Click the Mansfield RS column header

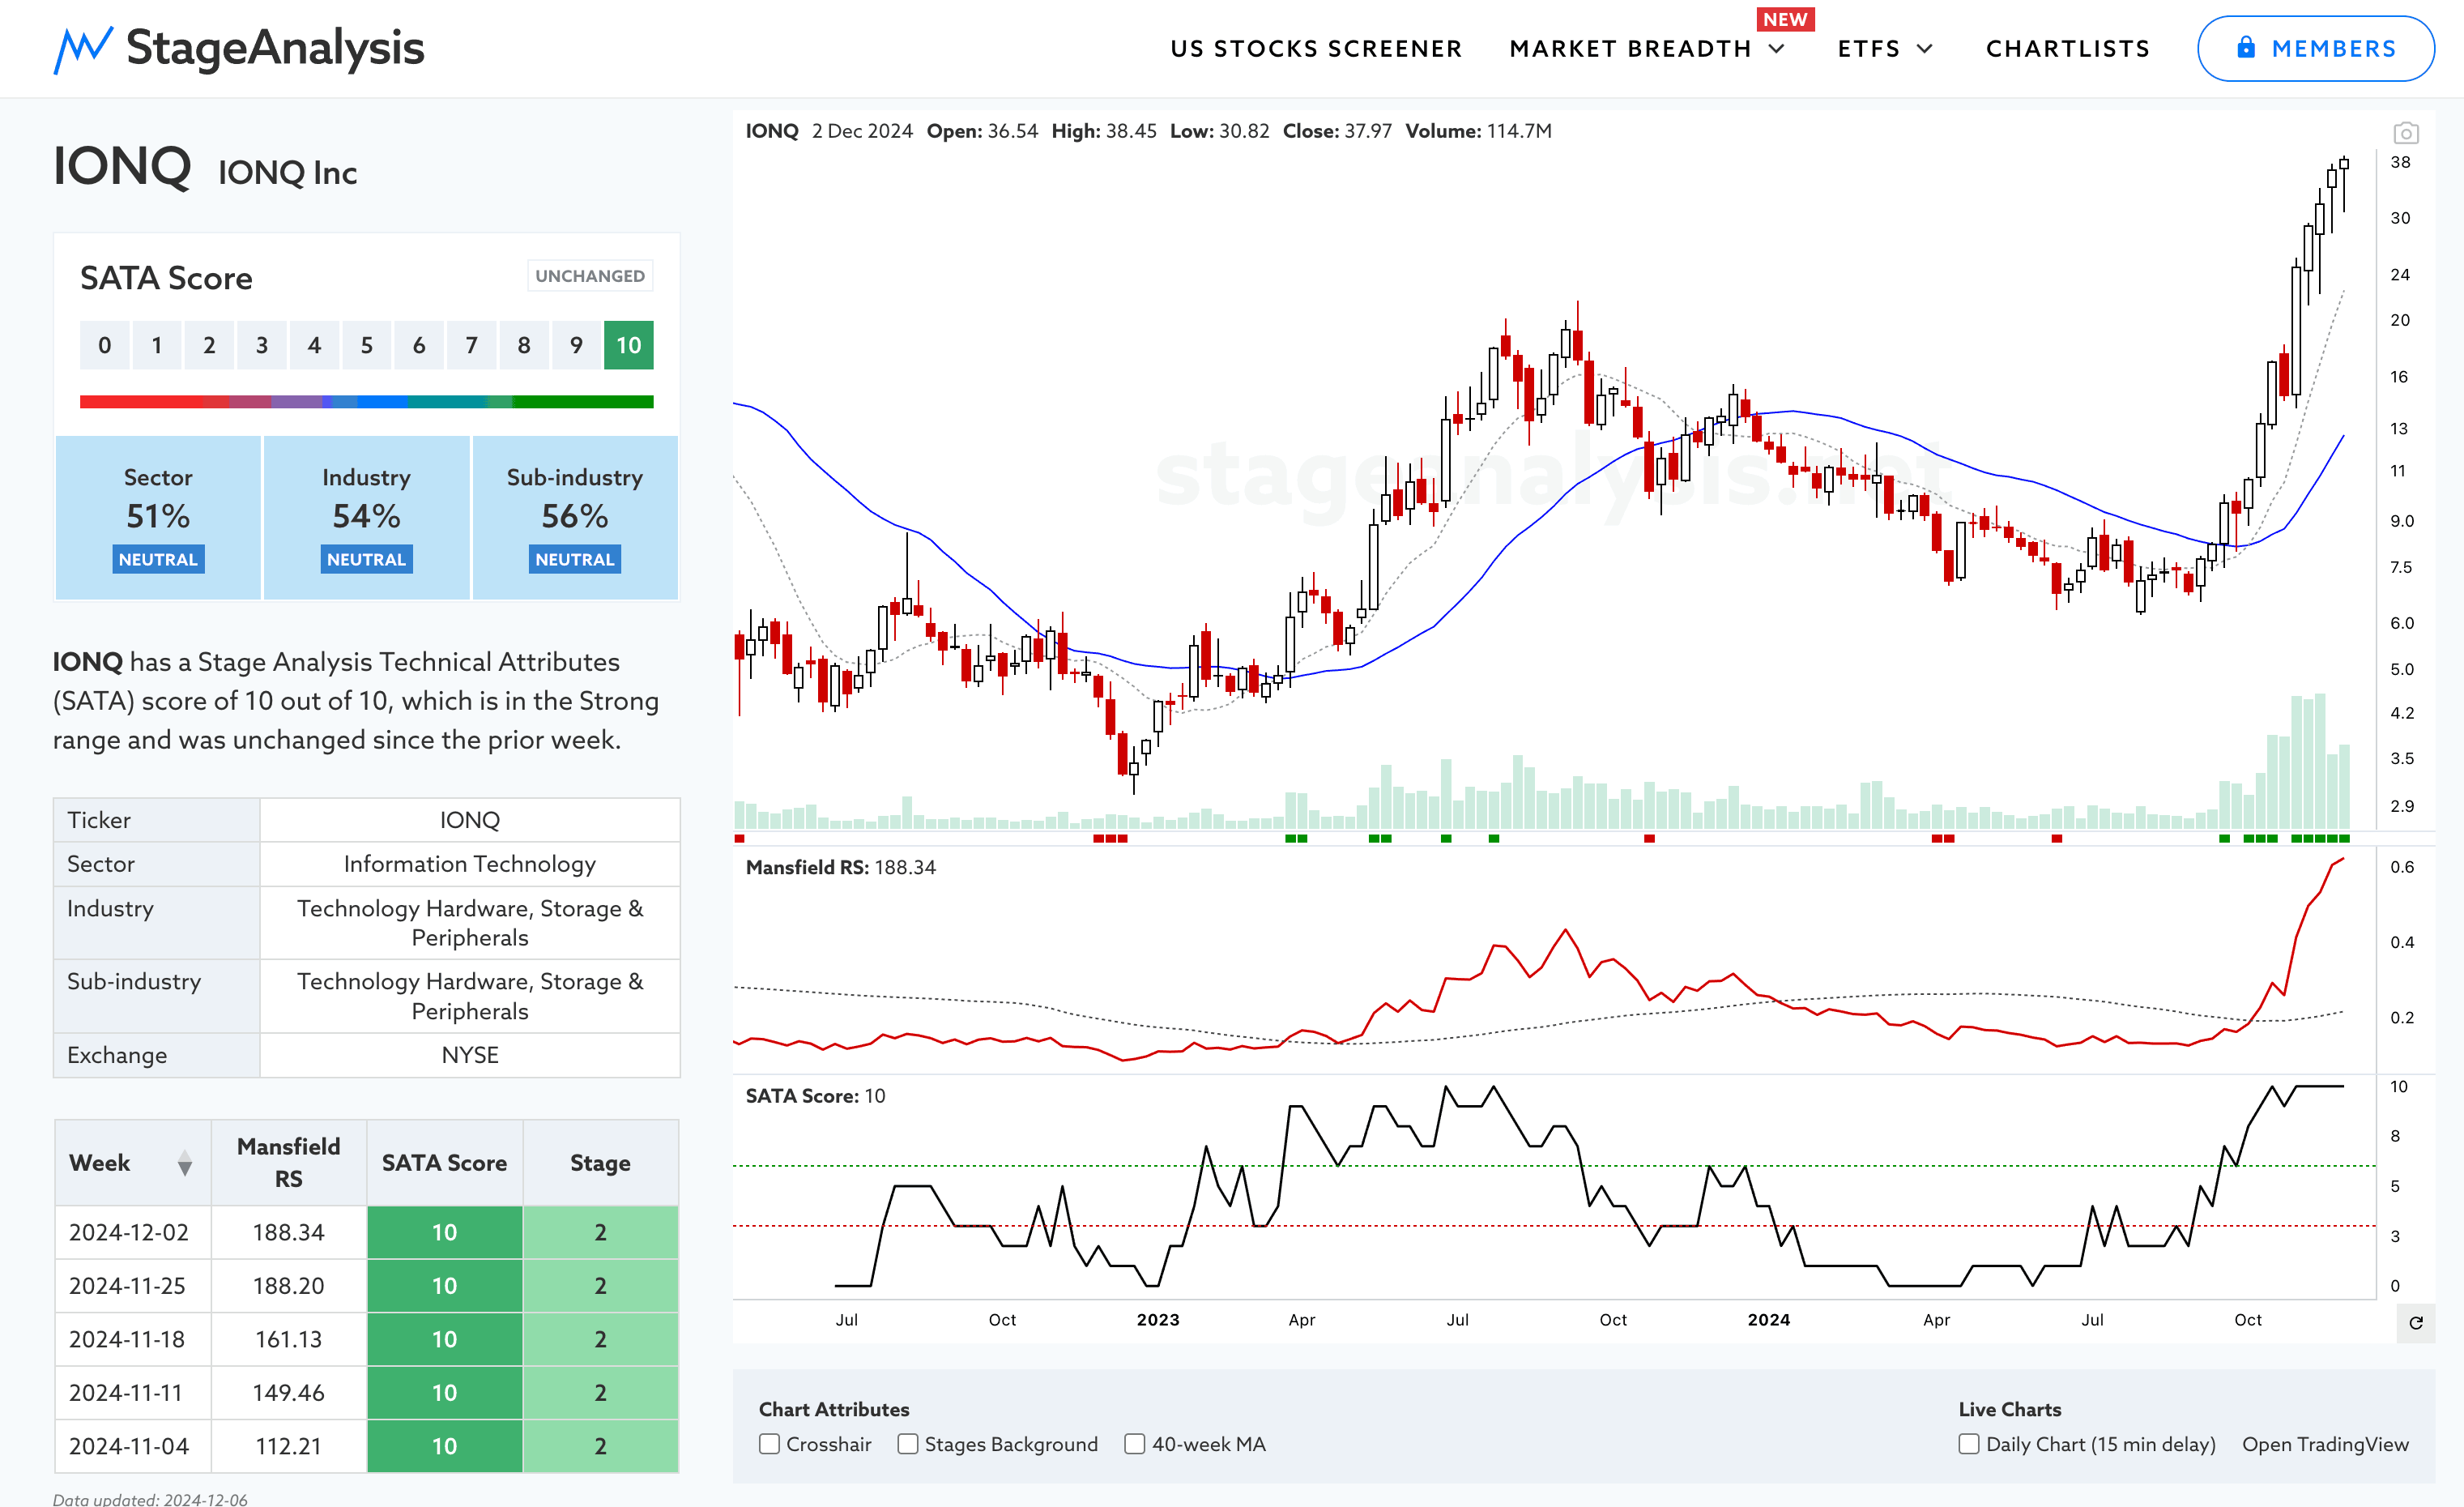pos(288,1162)
